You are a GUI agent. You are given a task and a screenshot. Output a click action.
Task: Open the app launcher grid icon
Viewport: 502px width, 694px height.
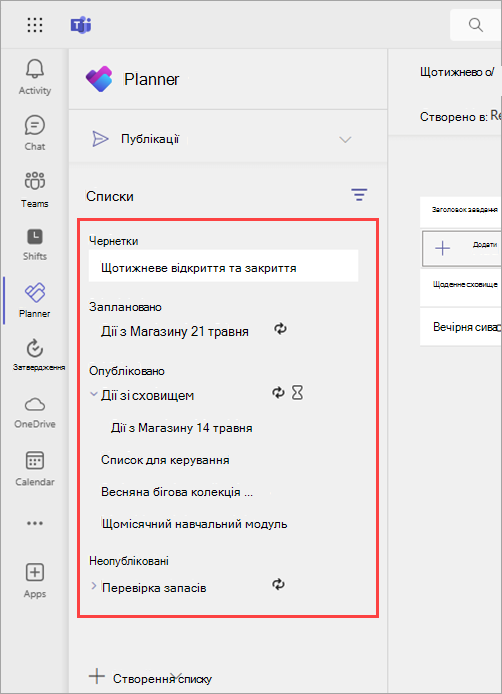(35, 25)
